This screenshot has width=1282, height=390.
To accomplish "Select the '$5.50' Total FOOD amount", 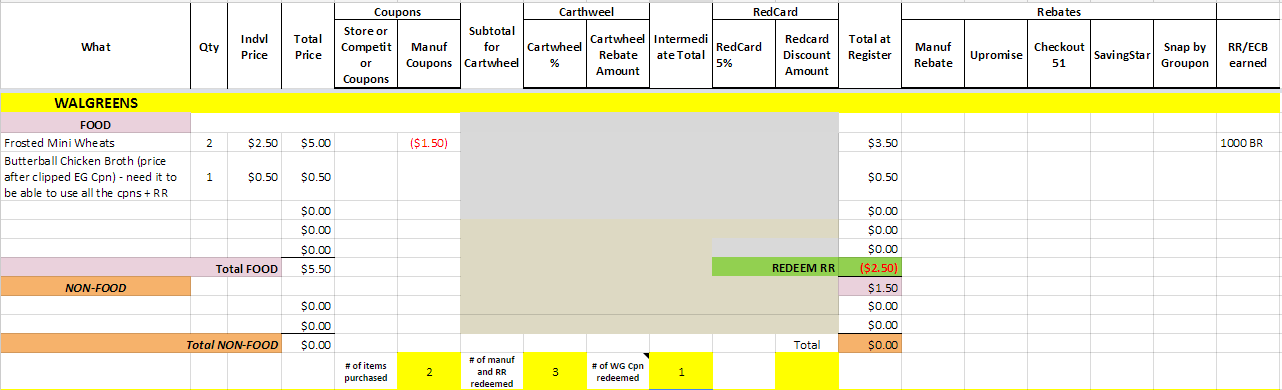I will pos(308,268).
